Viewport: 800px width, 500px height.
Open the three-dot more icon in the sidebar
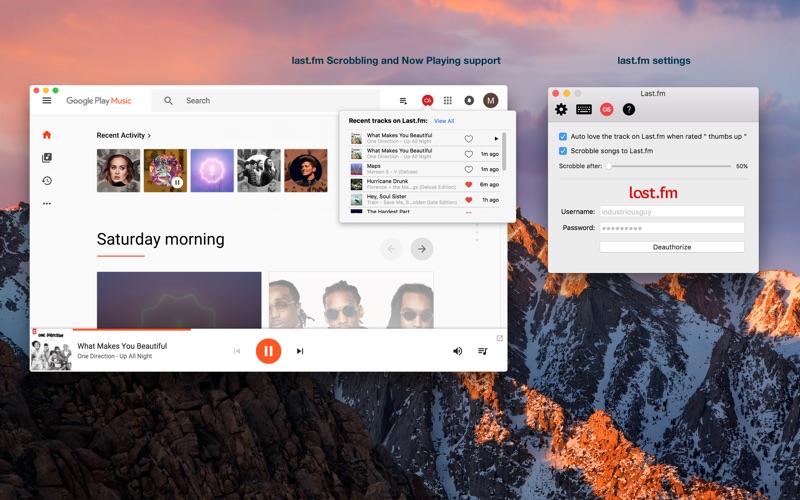47,204
